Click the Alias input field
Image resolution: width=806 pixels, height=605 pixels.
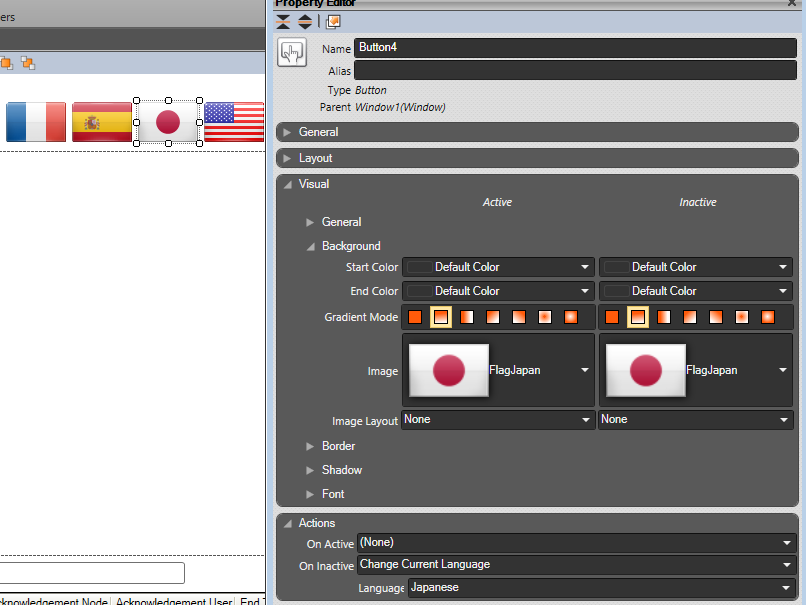click(x=575, y=70)
